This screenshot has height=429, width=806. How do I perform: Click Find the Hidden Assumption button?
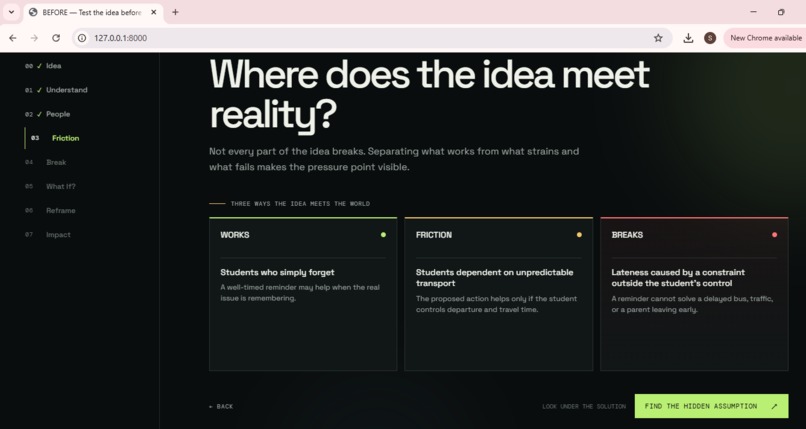711,406
